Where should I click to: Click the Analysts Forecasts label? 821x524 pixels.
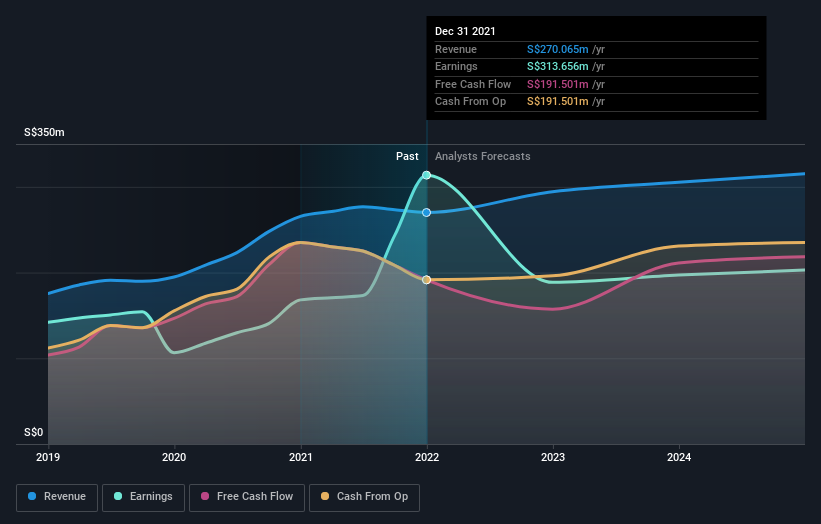coord(482,157)
